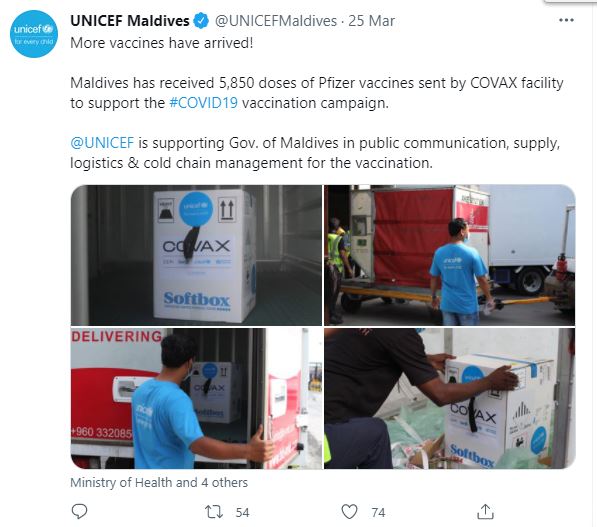View the DELIVERING truck photo

[196, 398]
